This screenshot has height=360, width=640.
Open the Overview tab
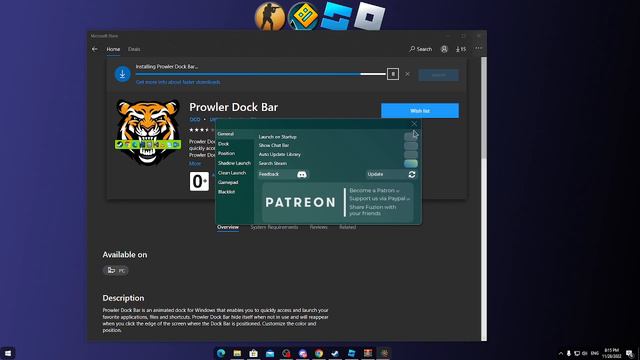pyautogui.click(x=228, y=227)
